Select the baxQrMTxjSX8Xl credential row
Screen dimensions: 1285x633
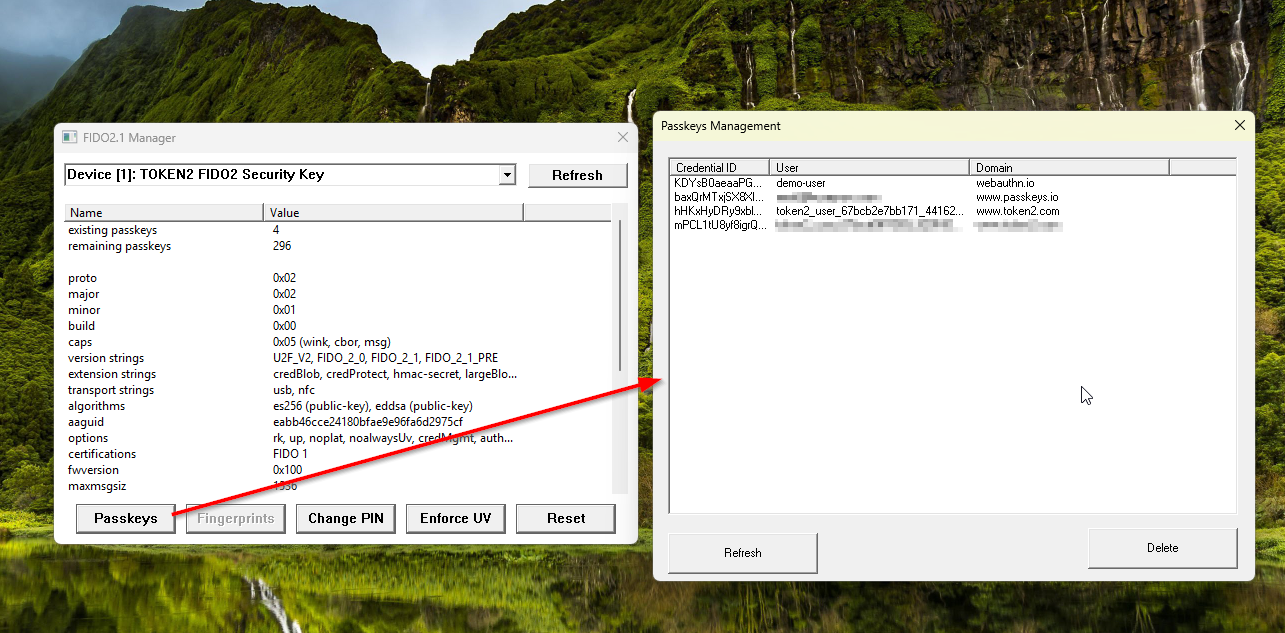click(953, 197)
